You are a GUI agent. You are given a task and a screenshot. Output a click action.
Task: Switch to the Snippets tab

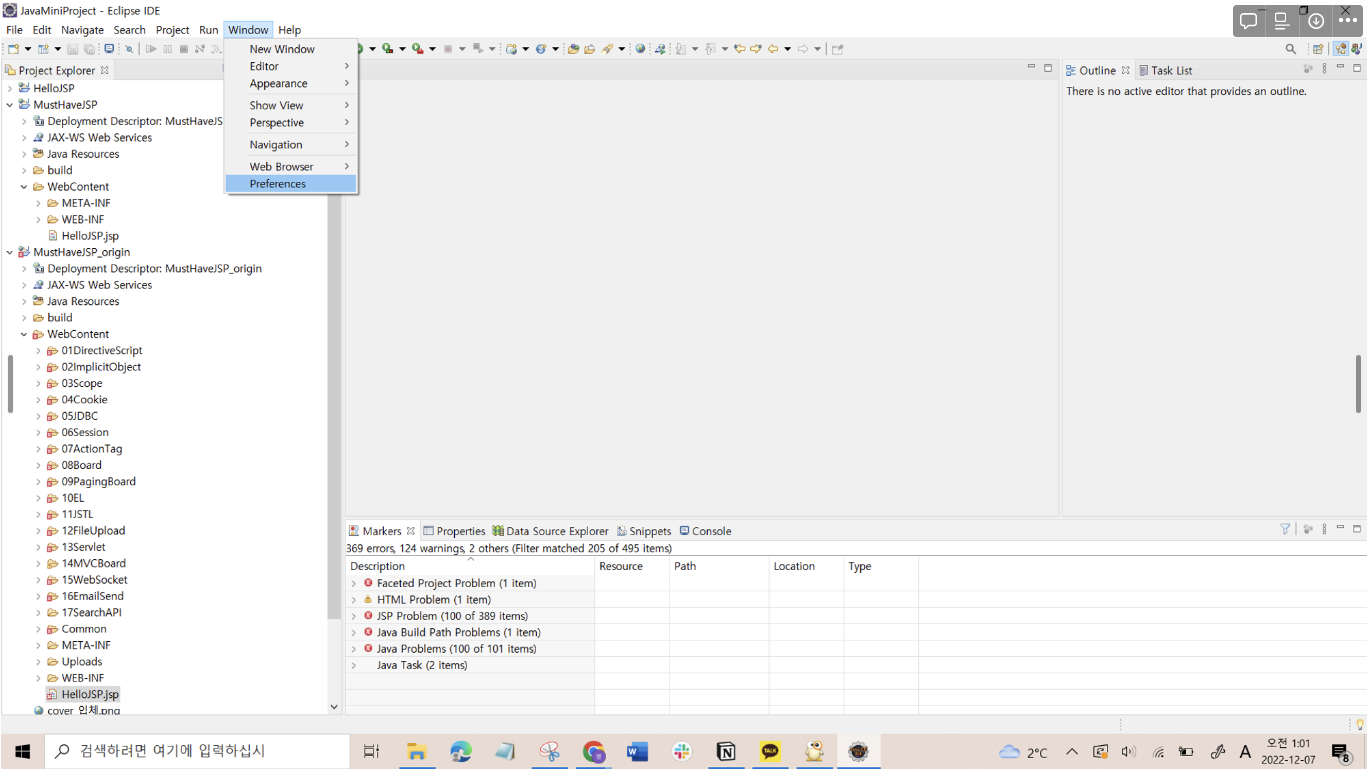point(643,531)
